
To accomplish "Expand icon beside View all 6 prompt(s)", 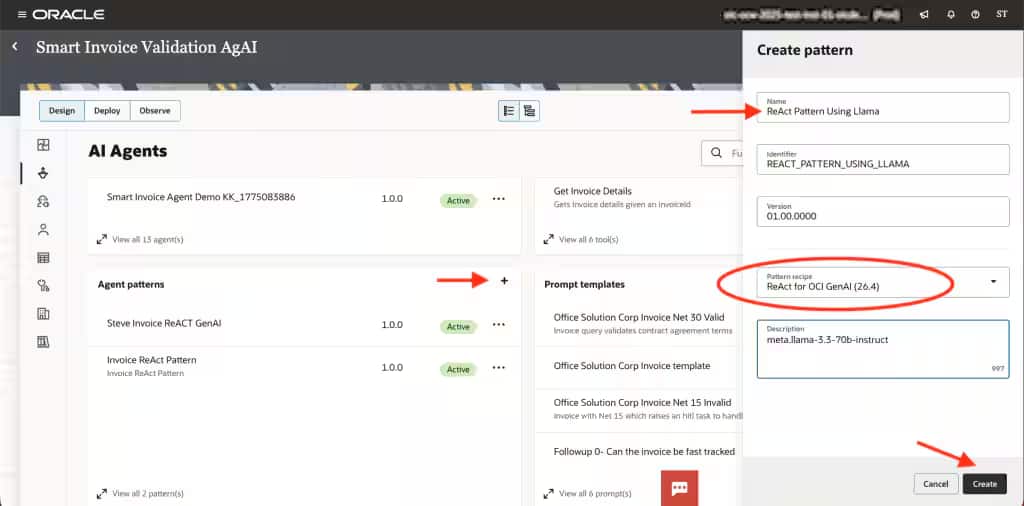I will (x=549, y=494).
